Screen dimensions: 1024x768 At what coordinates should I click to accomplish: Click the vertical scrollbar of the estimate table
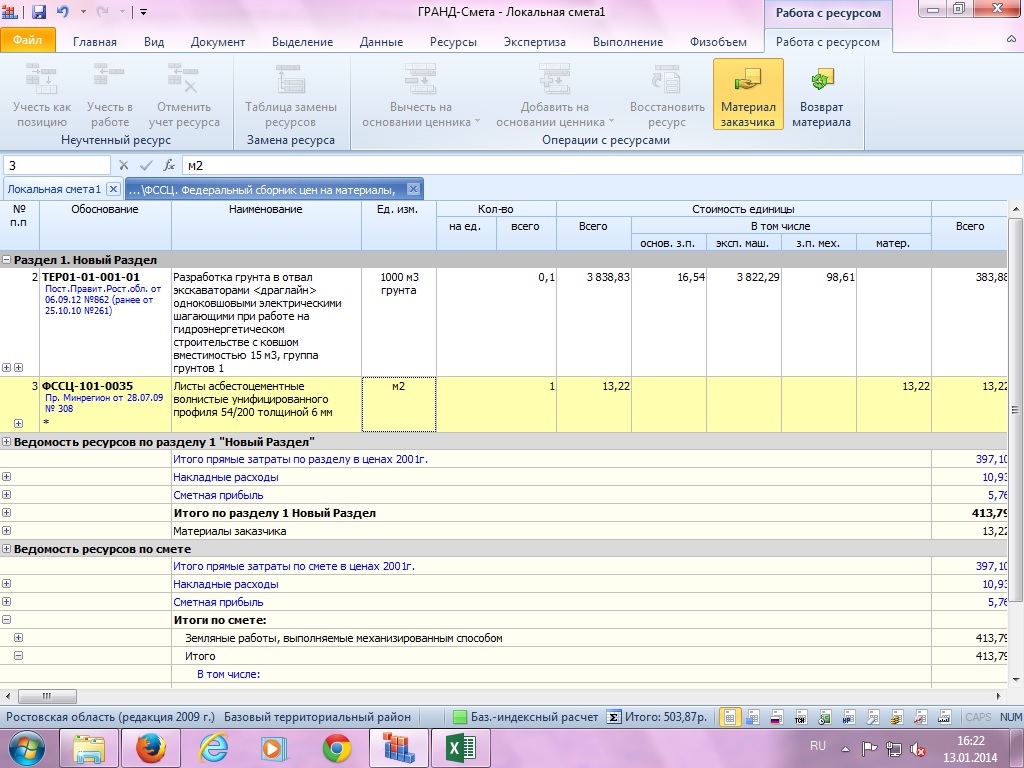tap(1016, 410)
